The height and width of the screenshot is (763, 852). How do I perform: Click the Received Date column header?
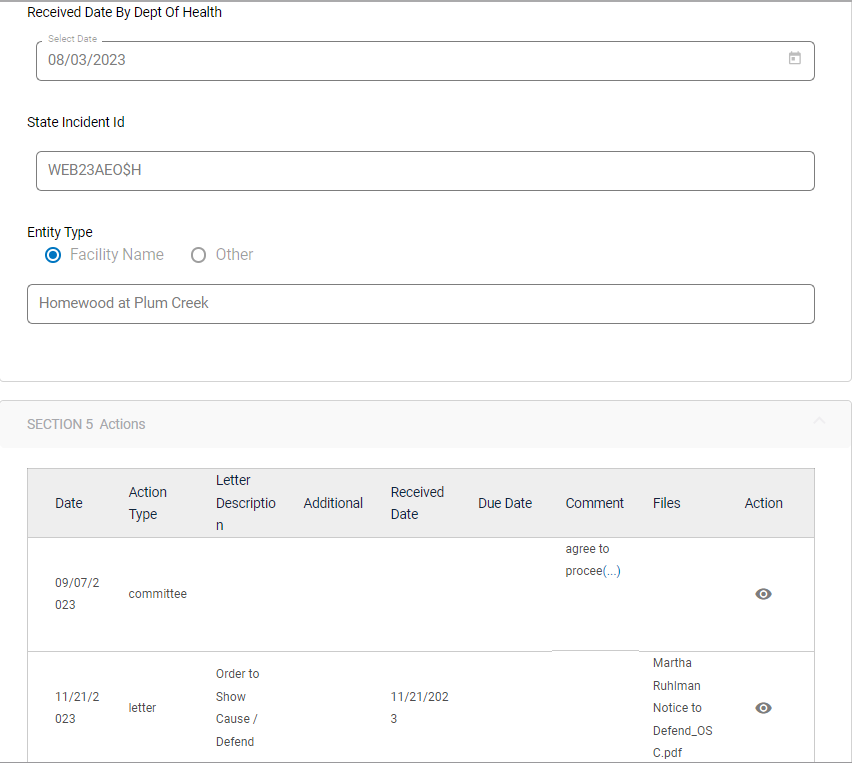pos(417,503)
